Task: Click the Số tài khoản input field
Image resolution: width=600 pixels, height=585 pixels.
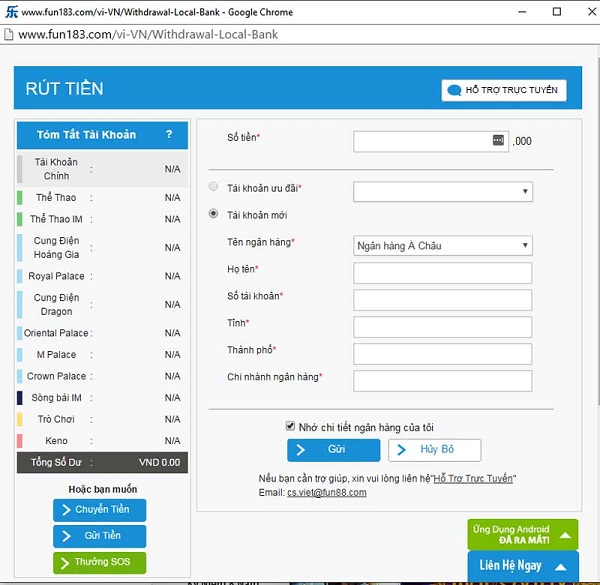Action: coord(443,300)
